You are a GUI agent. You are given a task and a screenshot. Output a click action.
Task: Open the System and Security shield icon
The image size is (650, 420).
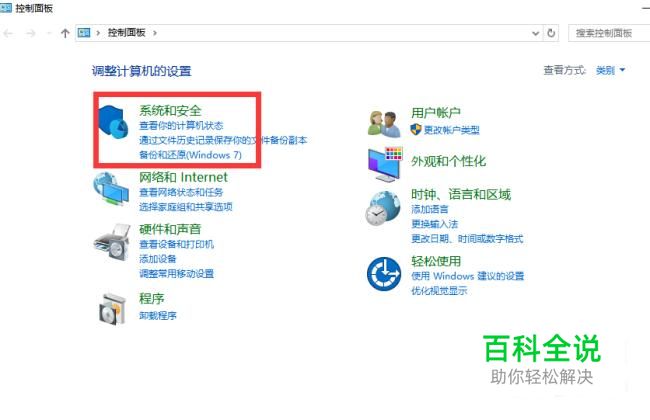coord(113,123)
